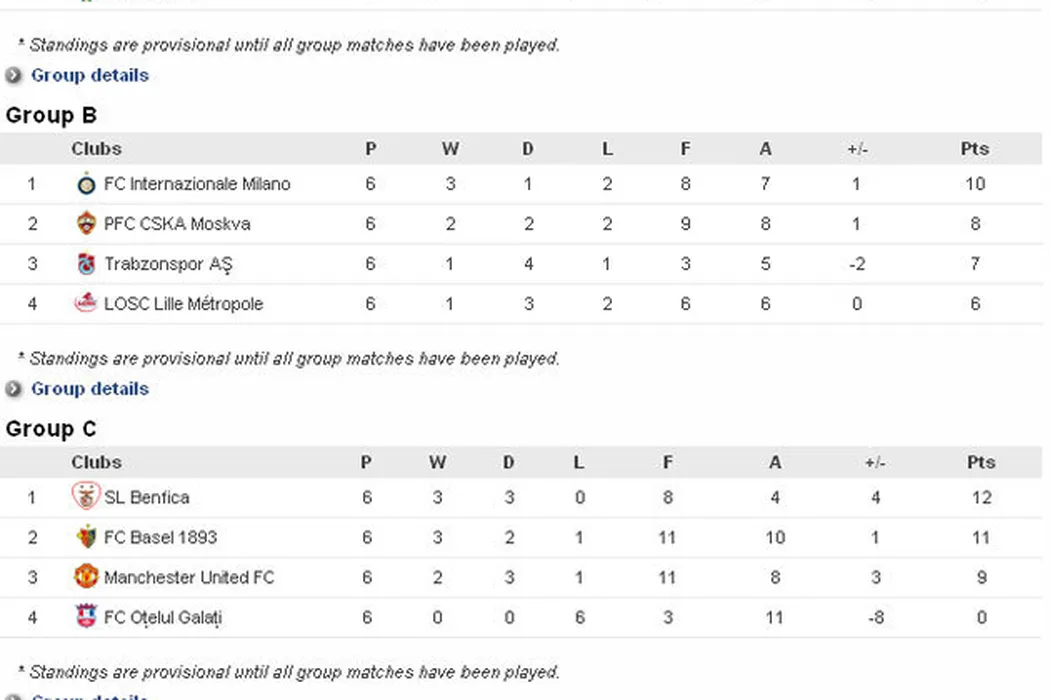Click the PFC CSKA Moskva crest icon
Image resolution: width=1050 pixels, height=700 pixels.
87,224
